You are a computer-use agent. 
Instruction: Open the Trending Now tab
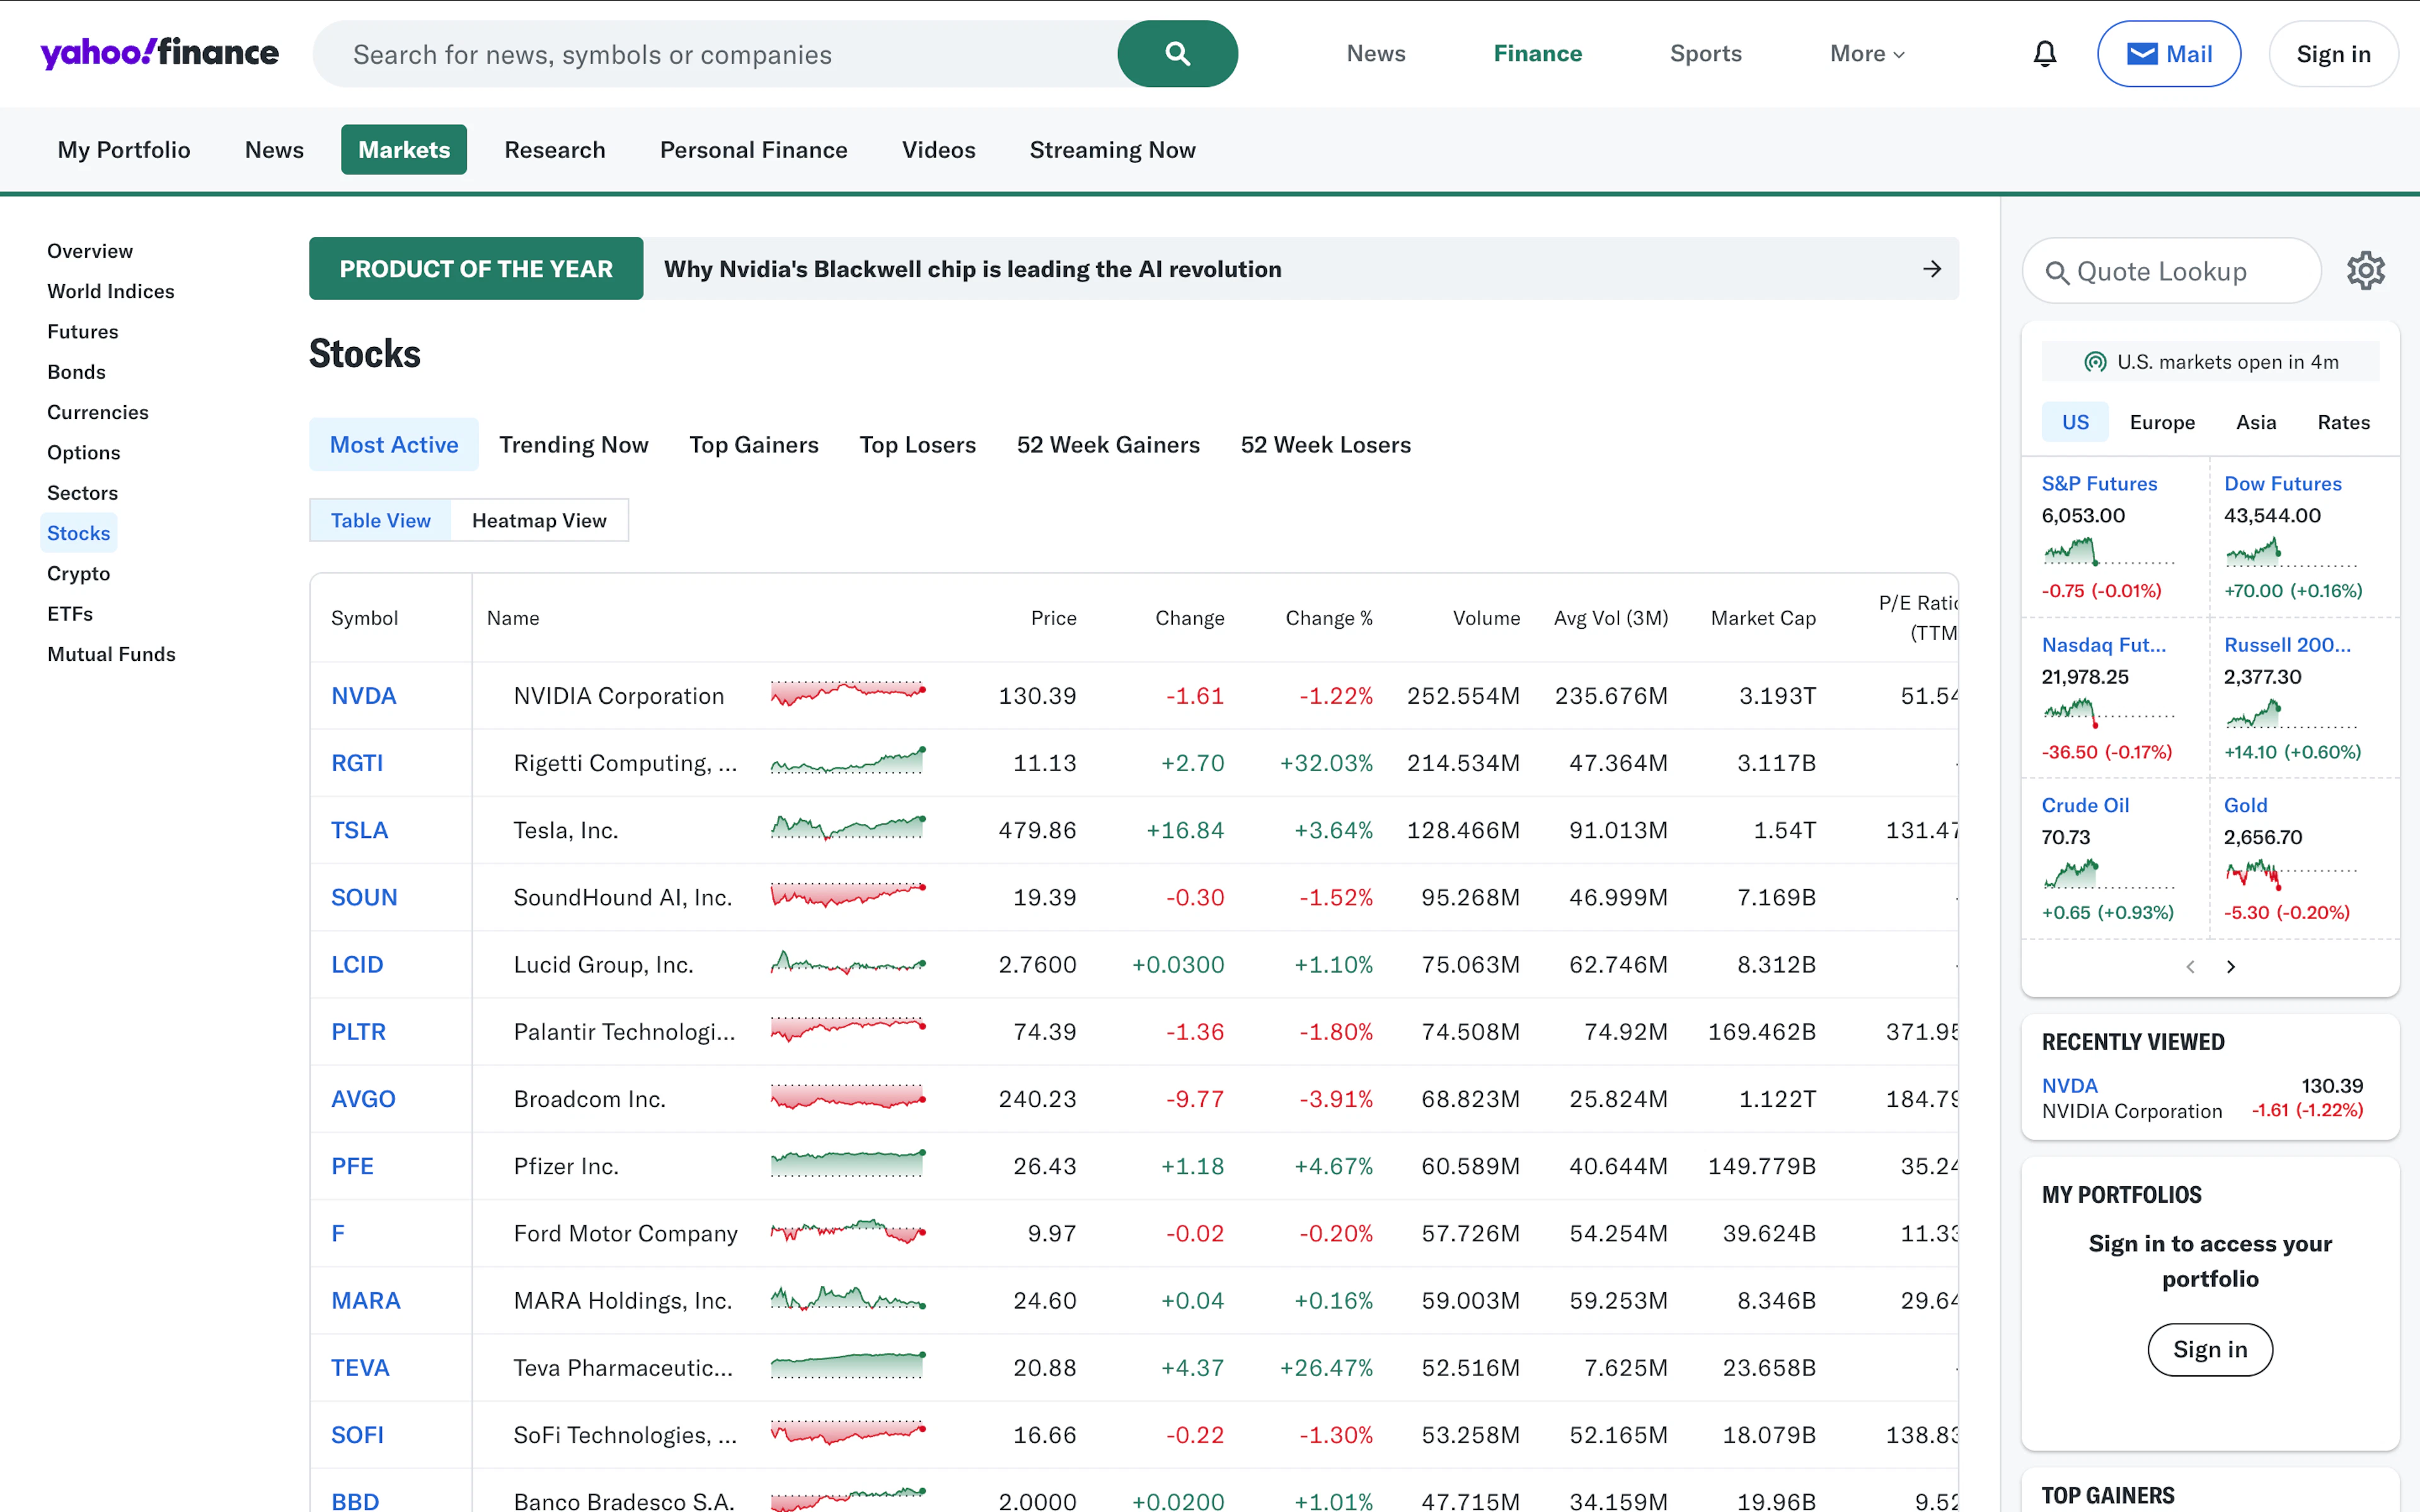(573, 445)
